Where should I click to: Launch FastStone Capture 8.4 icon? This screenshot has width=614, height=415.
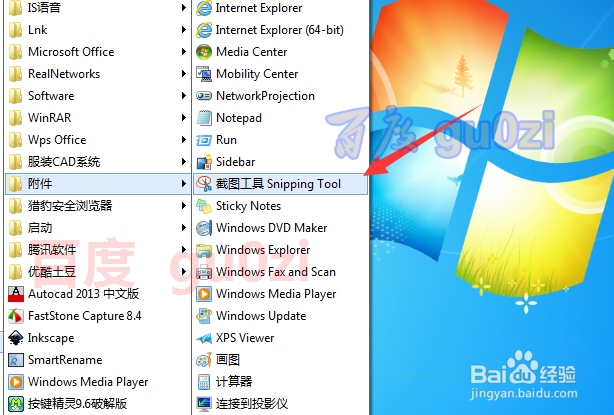[16, 316]
